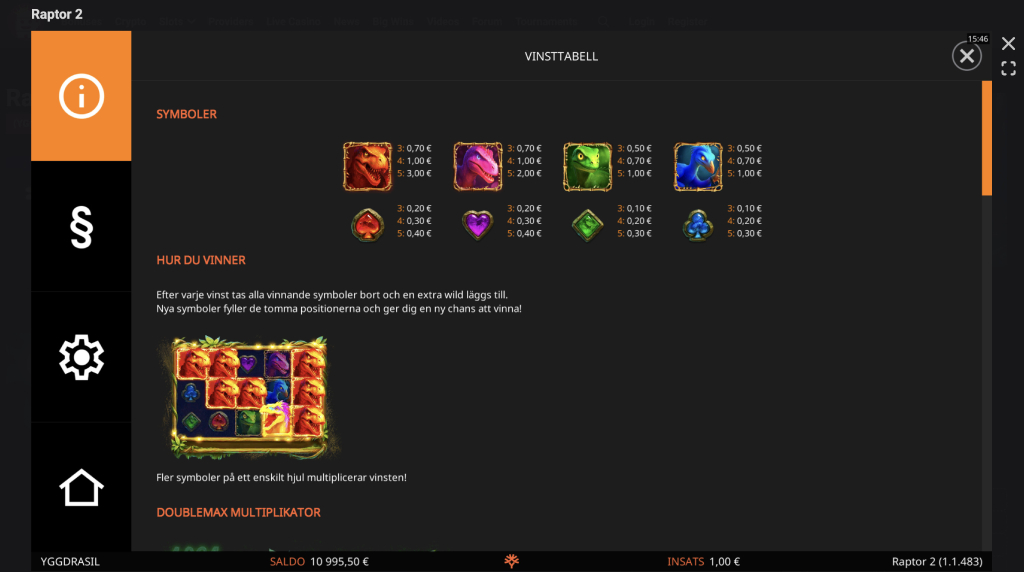Click the blue bird dinosaur symbol
Viewport: 1024px width, 572px height.
coord(698,167)
